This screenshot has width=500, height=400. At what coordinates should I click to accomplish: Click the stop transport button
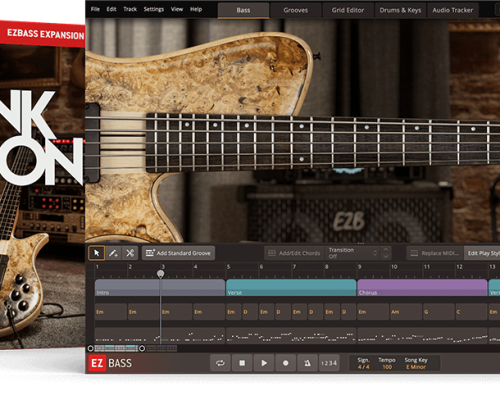coord(242,363)
